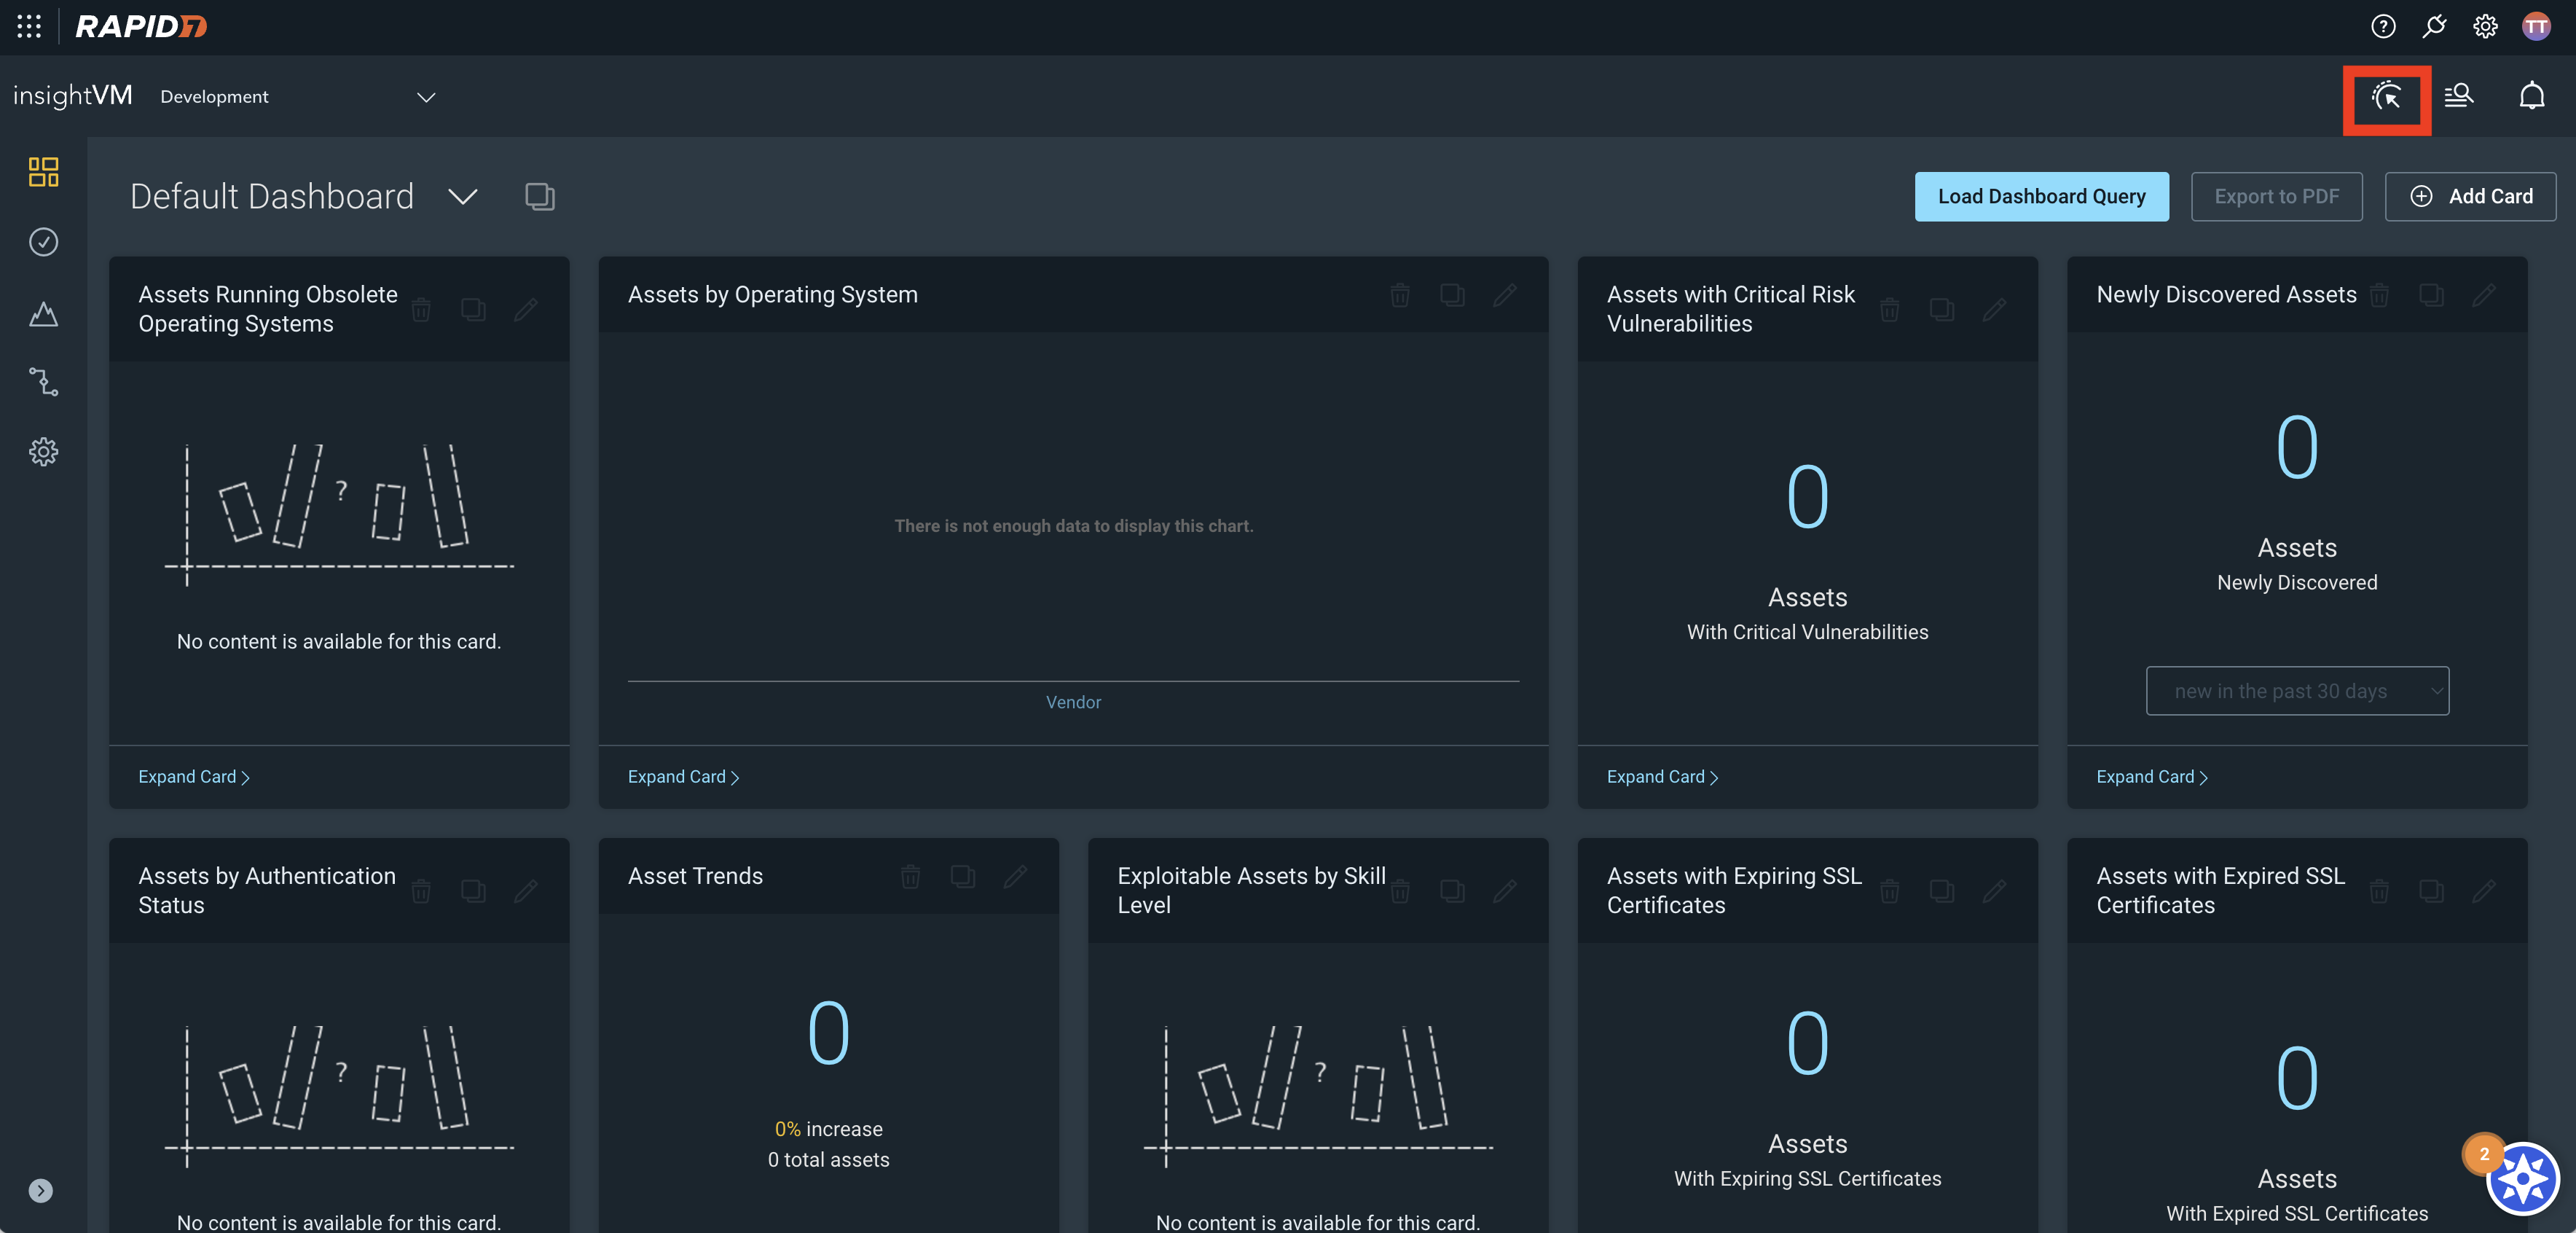Delete the Asset Trends card

(910, 877)
